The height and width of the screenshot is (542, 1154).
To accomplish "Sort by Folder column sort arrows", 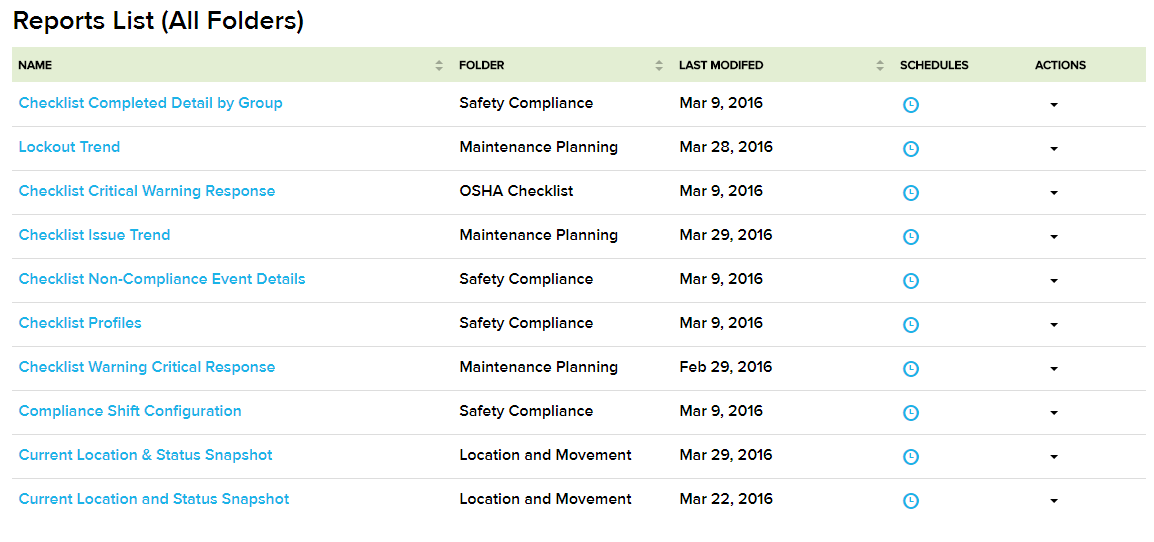I will click(659, 66).
